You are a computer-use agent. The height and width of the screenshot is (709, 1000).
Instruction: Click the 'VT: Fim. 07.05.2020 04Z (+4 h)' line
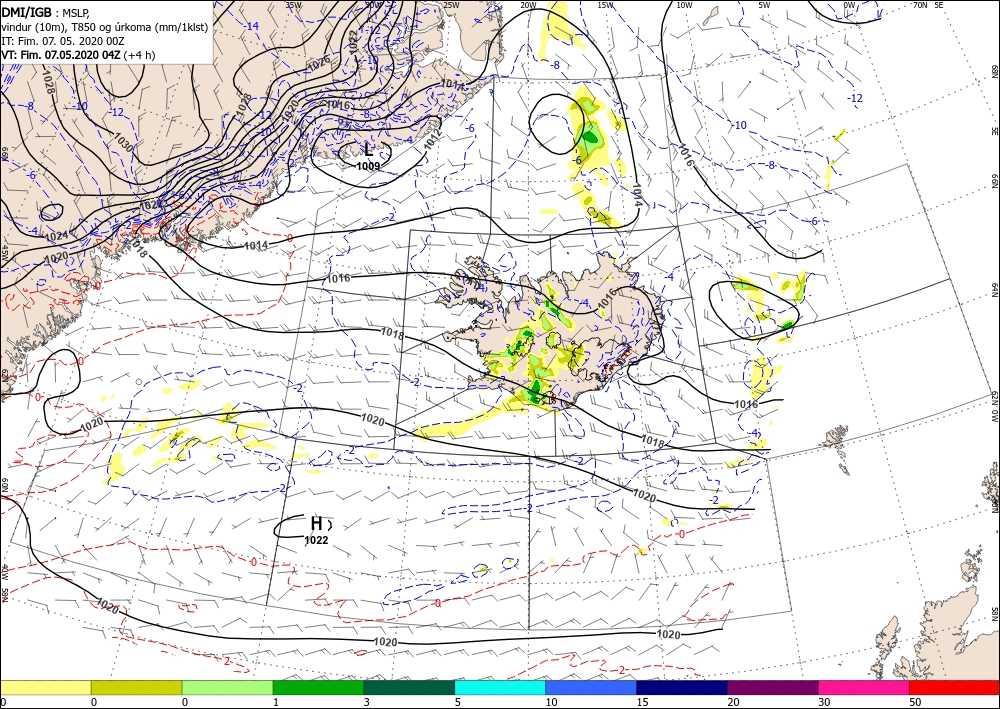(x=78, y=55)
